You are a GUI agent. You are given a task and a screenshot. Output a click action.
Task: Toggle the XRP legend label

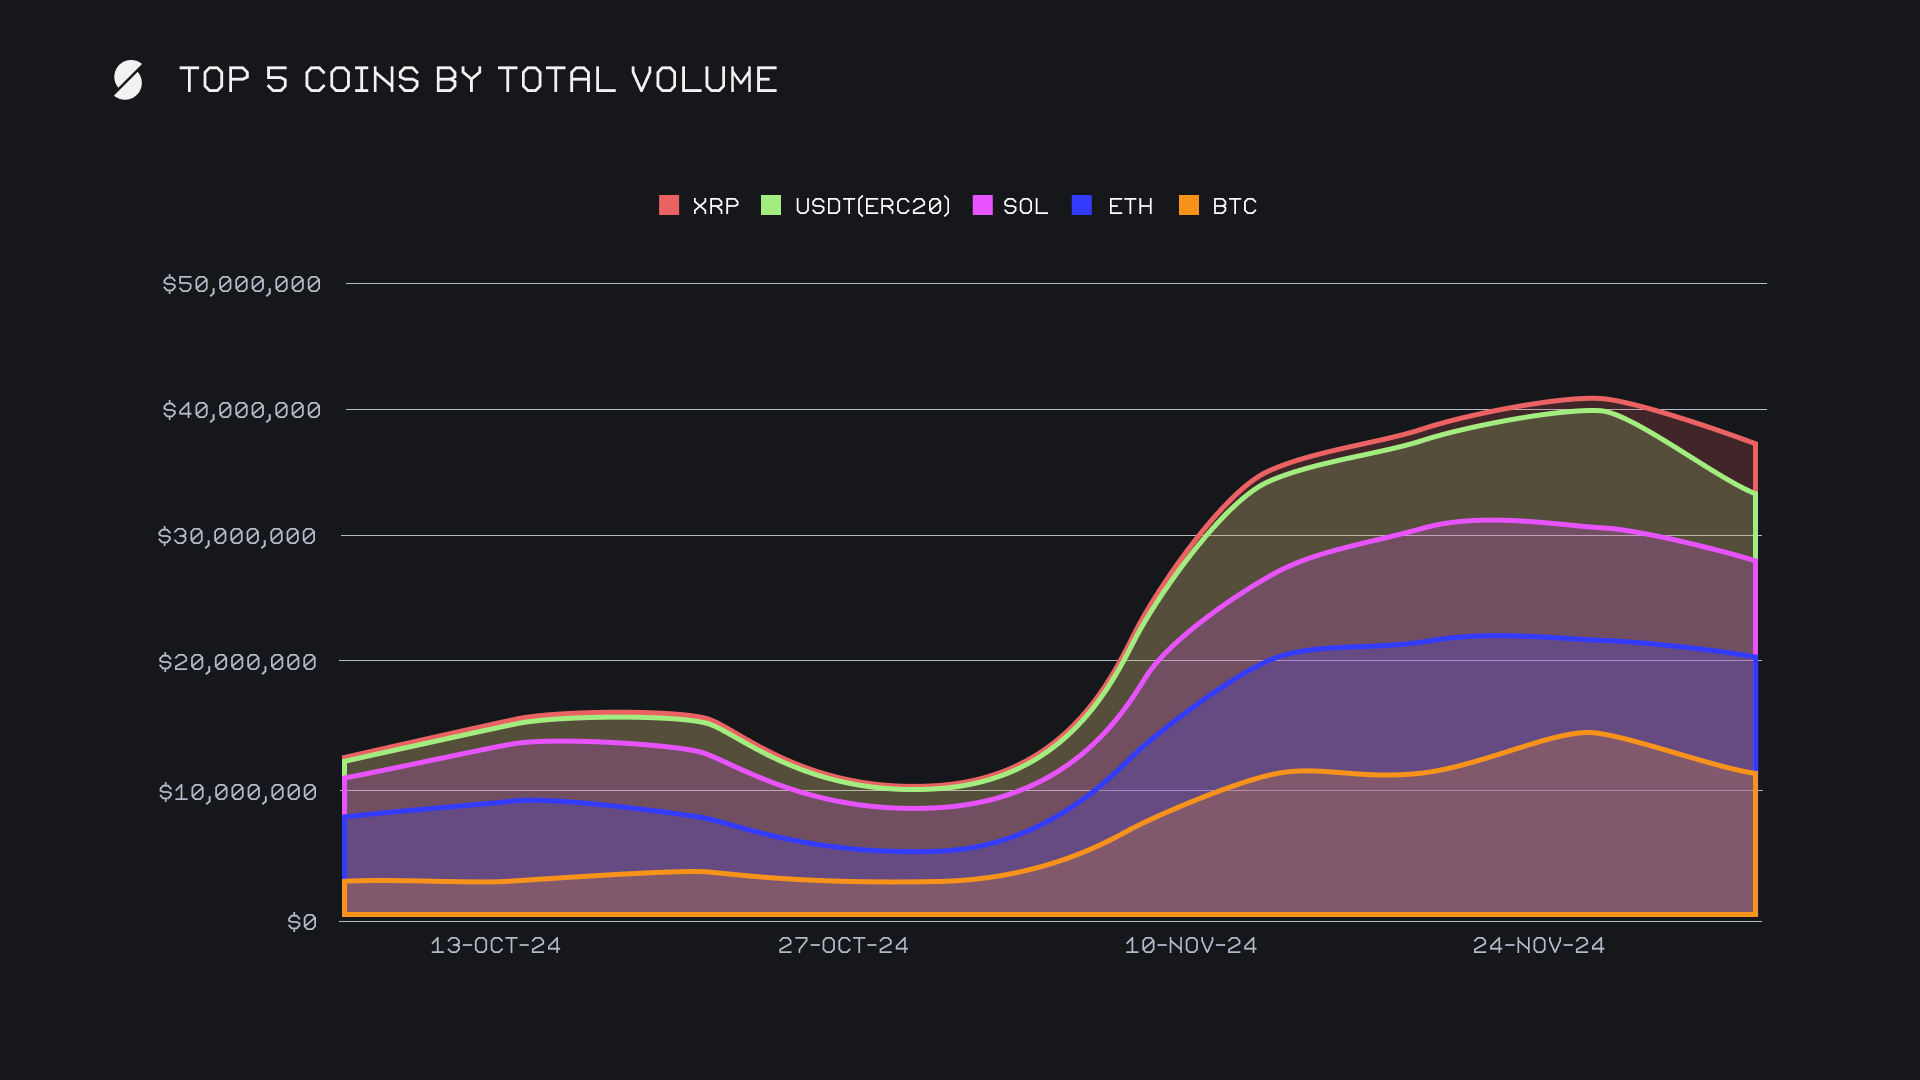pyautogui.click(x=715, y=206)
